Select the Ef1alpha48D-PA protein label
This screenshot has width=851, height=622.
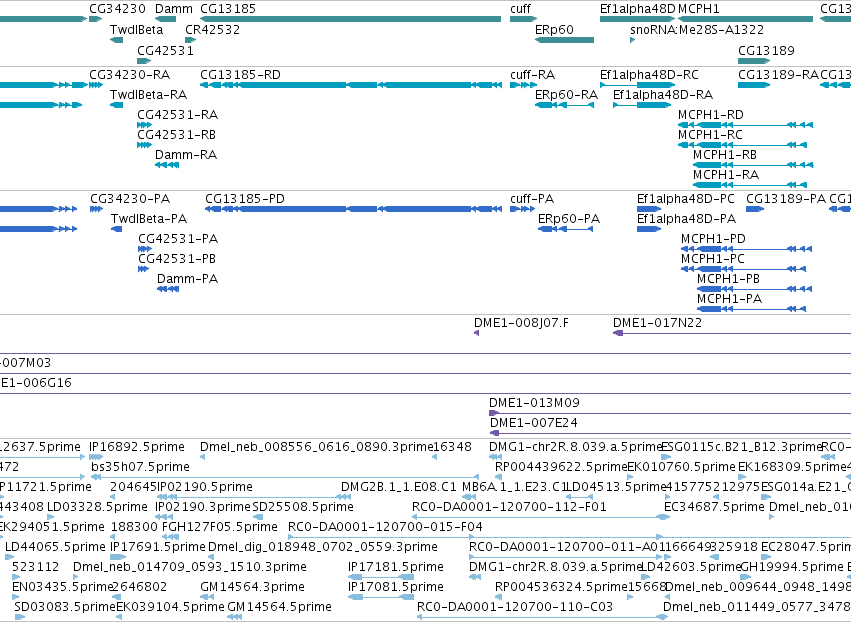click(x=687, y=219)
